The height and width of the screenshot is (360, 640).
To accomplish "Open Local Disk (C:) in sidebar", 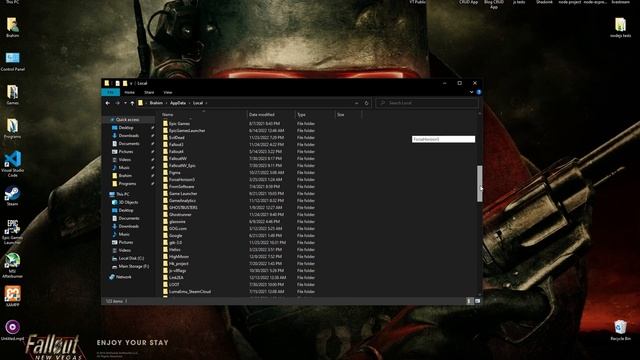I will point(127,258).
